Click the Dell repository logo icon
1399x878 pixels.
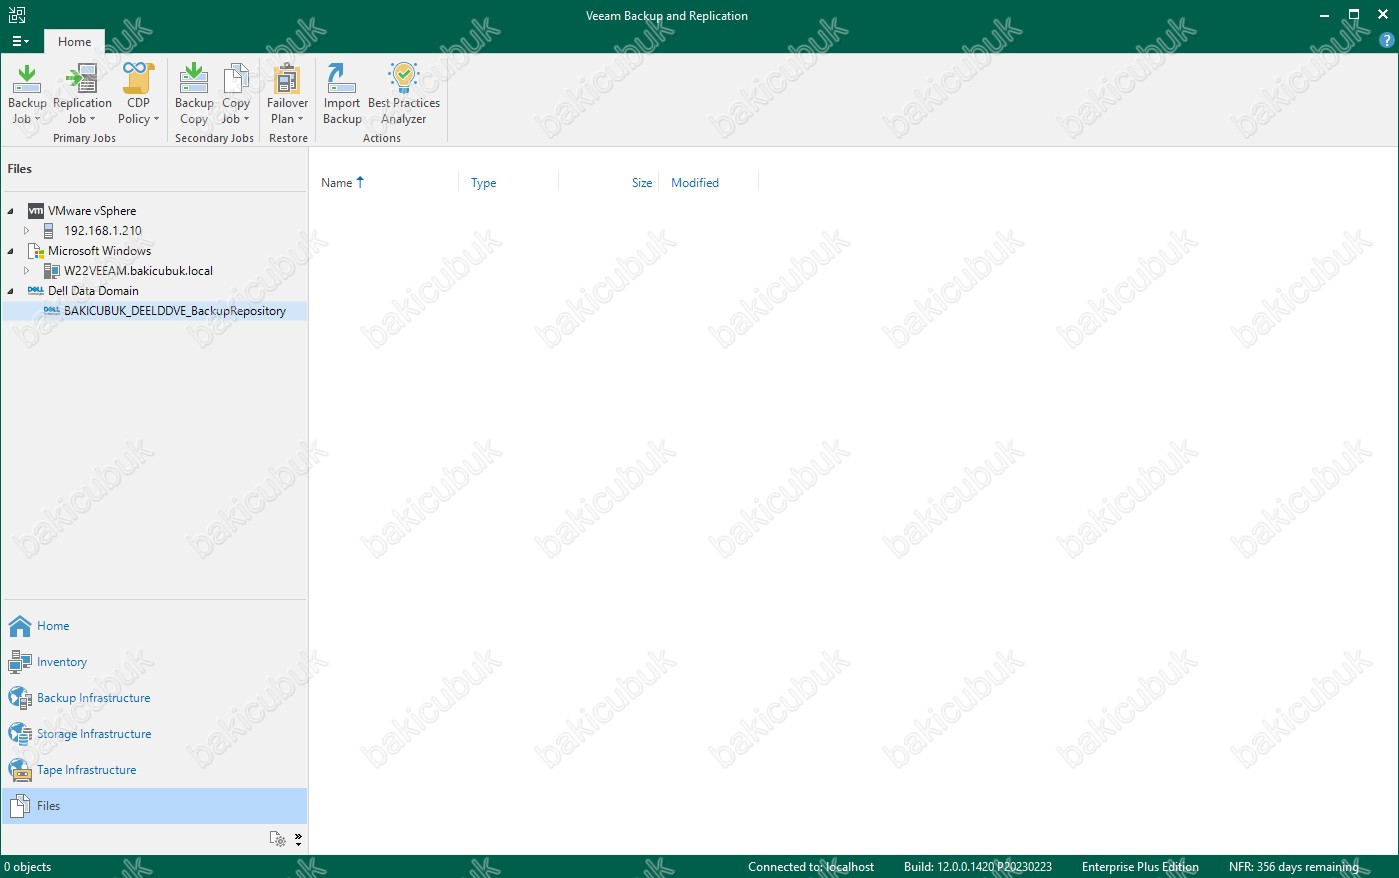52,311
